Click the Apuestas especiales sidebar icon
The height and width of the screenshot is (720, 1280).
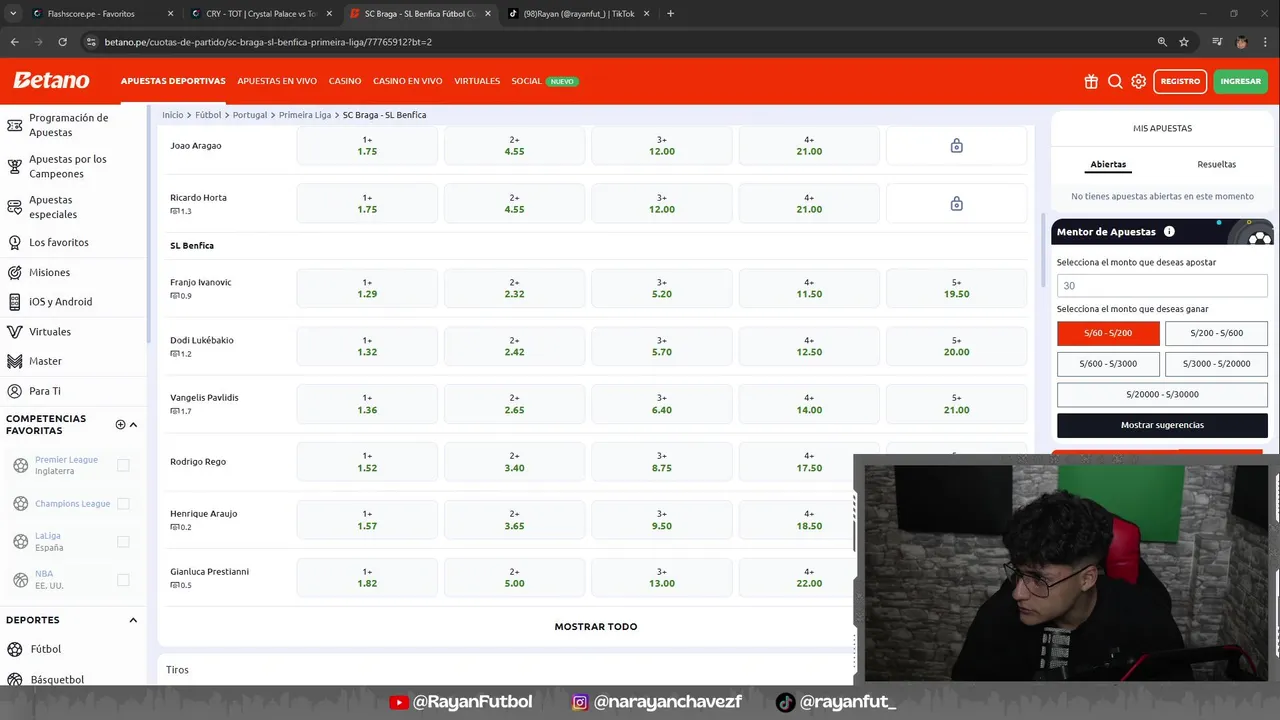pyautogui.click(x=14, y=207)
